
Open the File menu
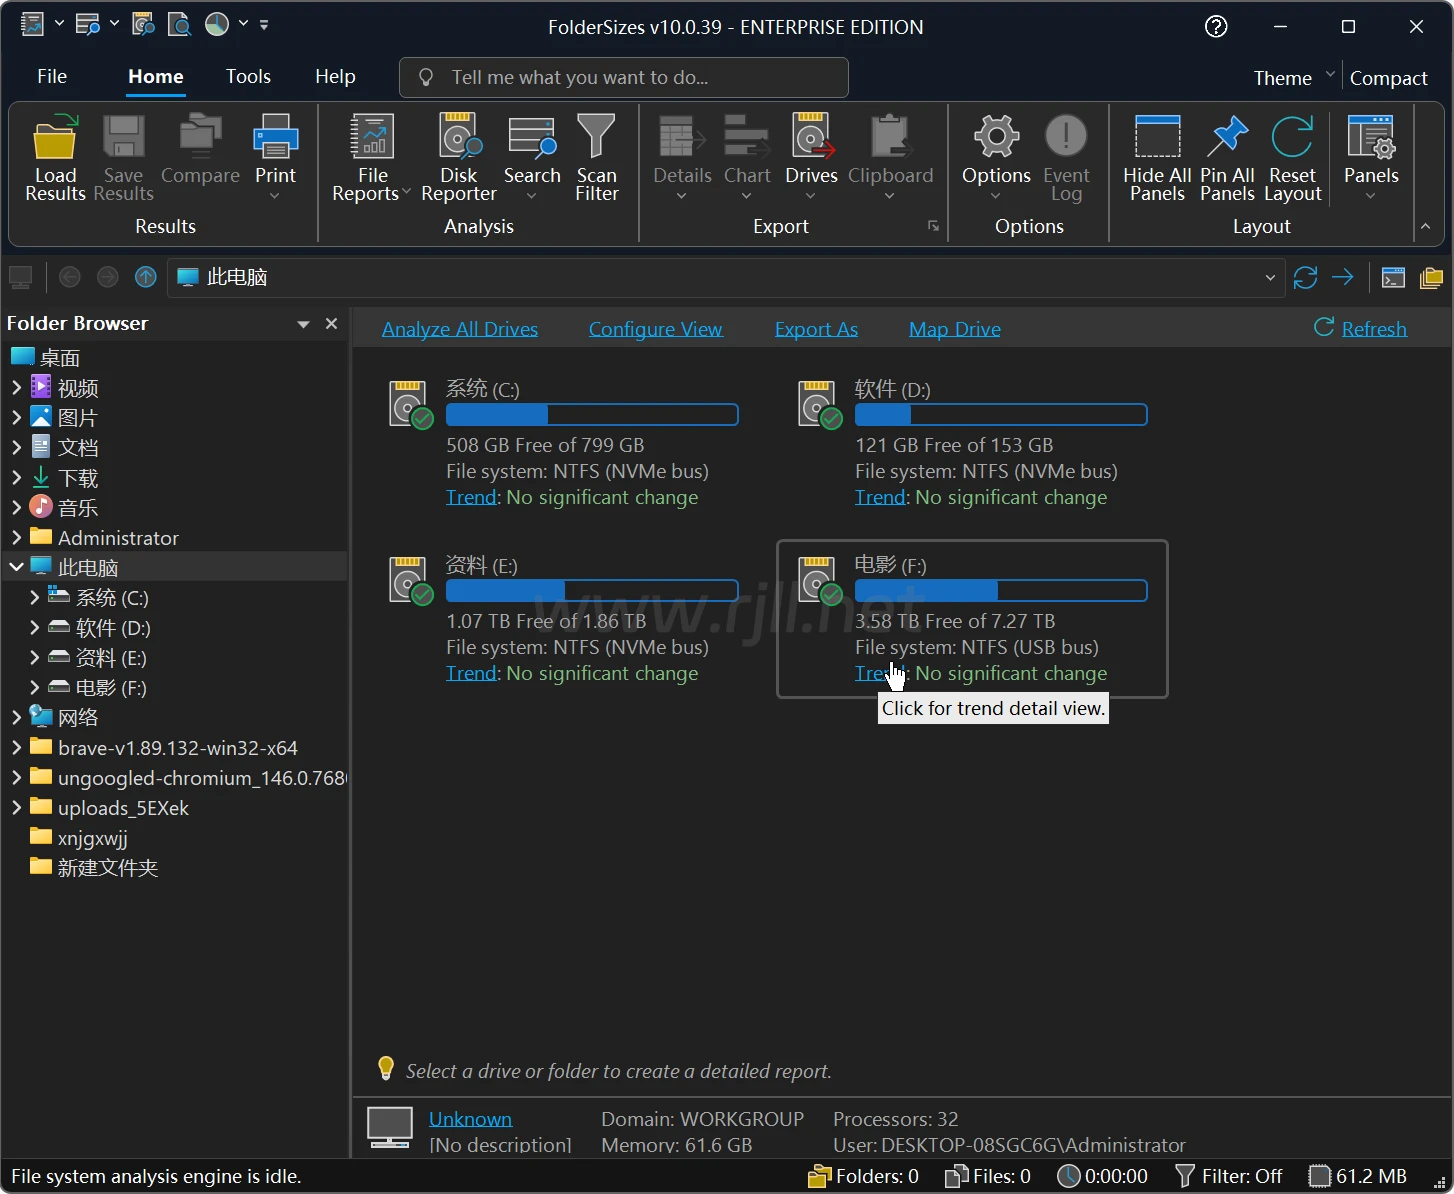(x=52, y=77)
